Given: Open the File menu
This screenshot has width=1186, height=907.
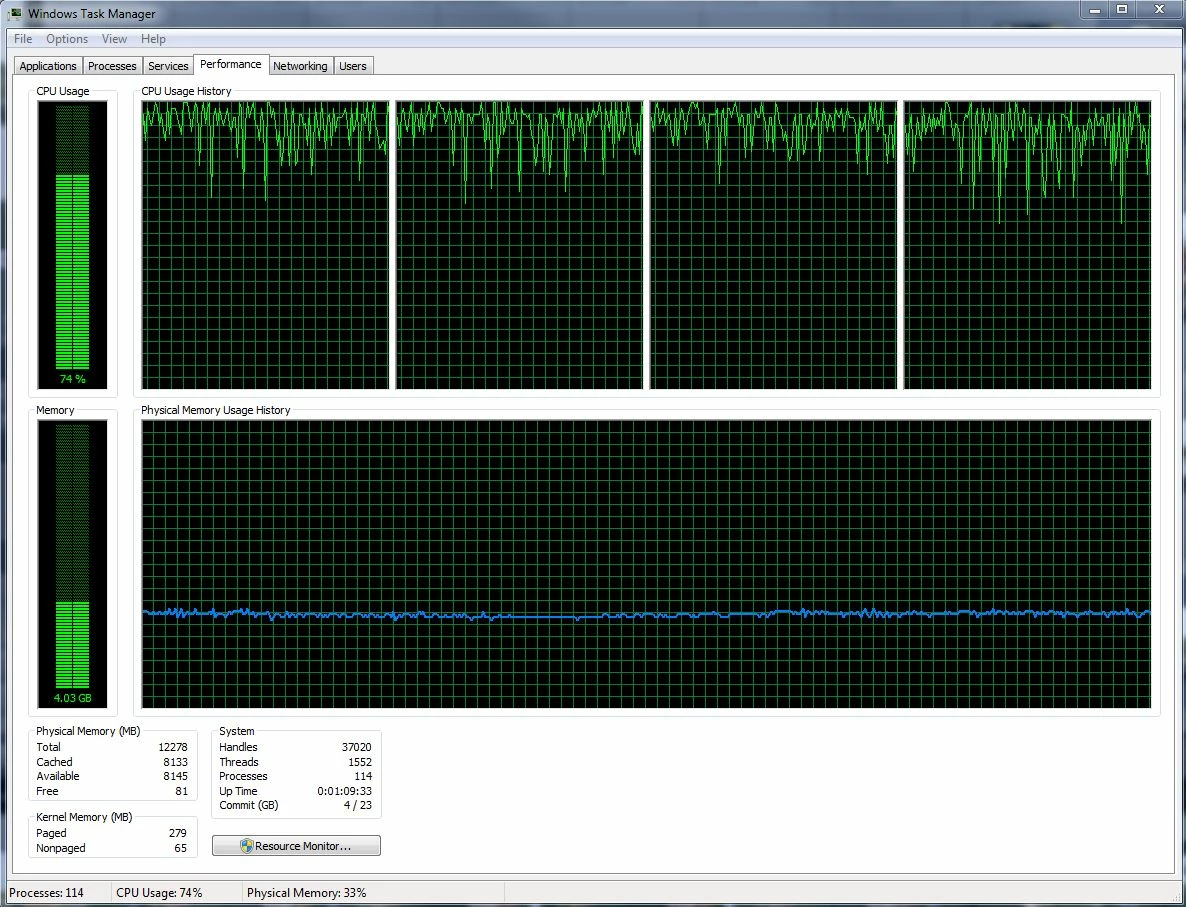Looking at the screenshot, I should 23,39.
